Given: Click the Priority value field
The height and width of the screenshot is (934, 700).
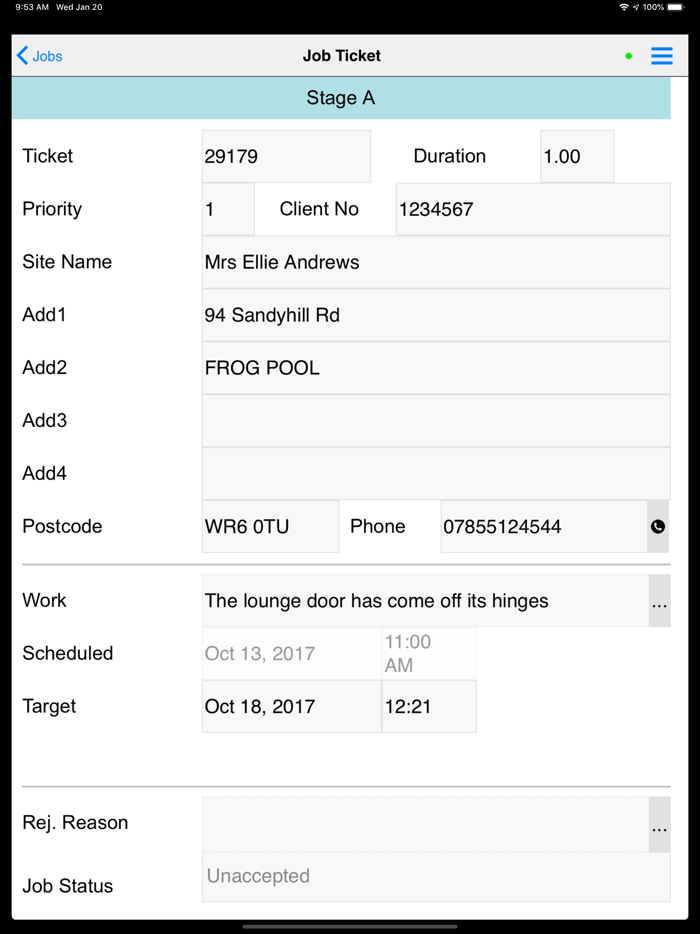Looking at the screenshot, I should click(x=227, y=209).
